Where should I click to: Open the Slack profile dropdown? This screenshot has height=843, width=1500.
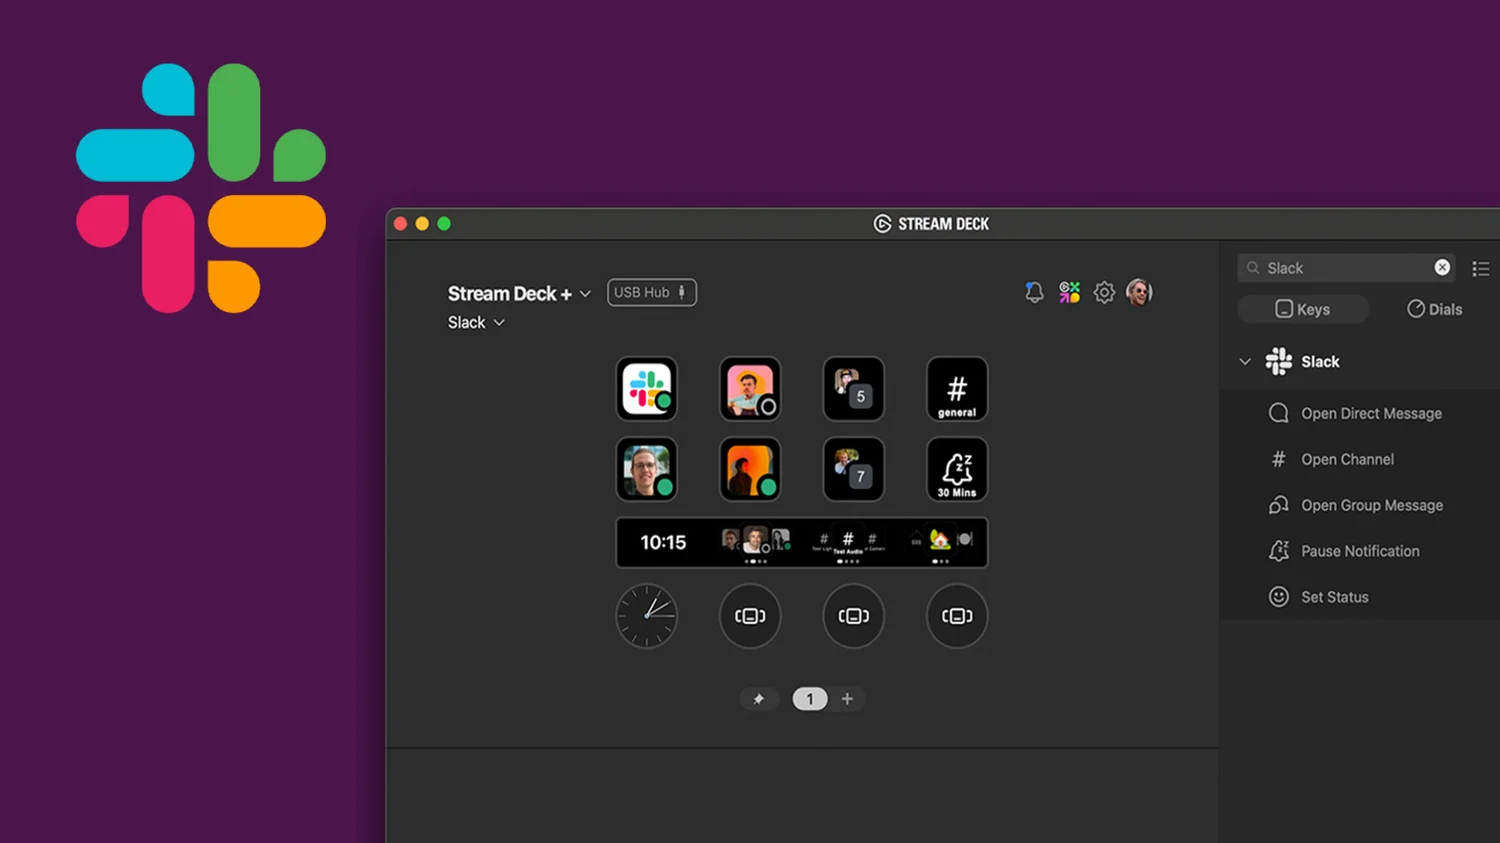476,322
